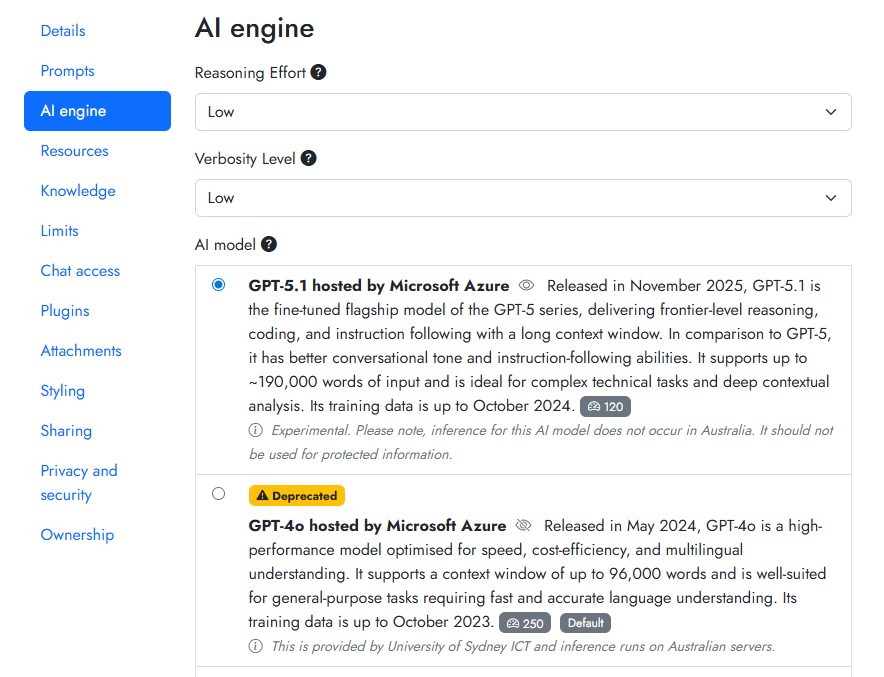Go to the Prompts section
The width and height of the screenshot is (884, 677).
(x=67, y=71)
